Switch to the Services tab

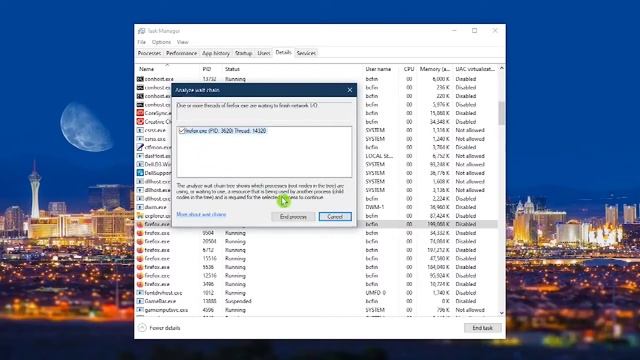(306, 53)
